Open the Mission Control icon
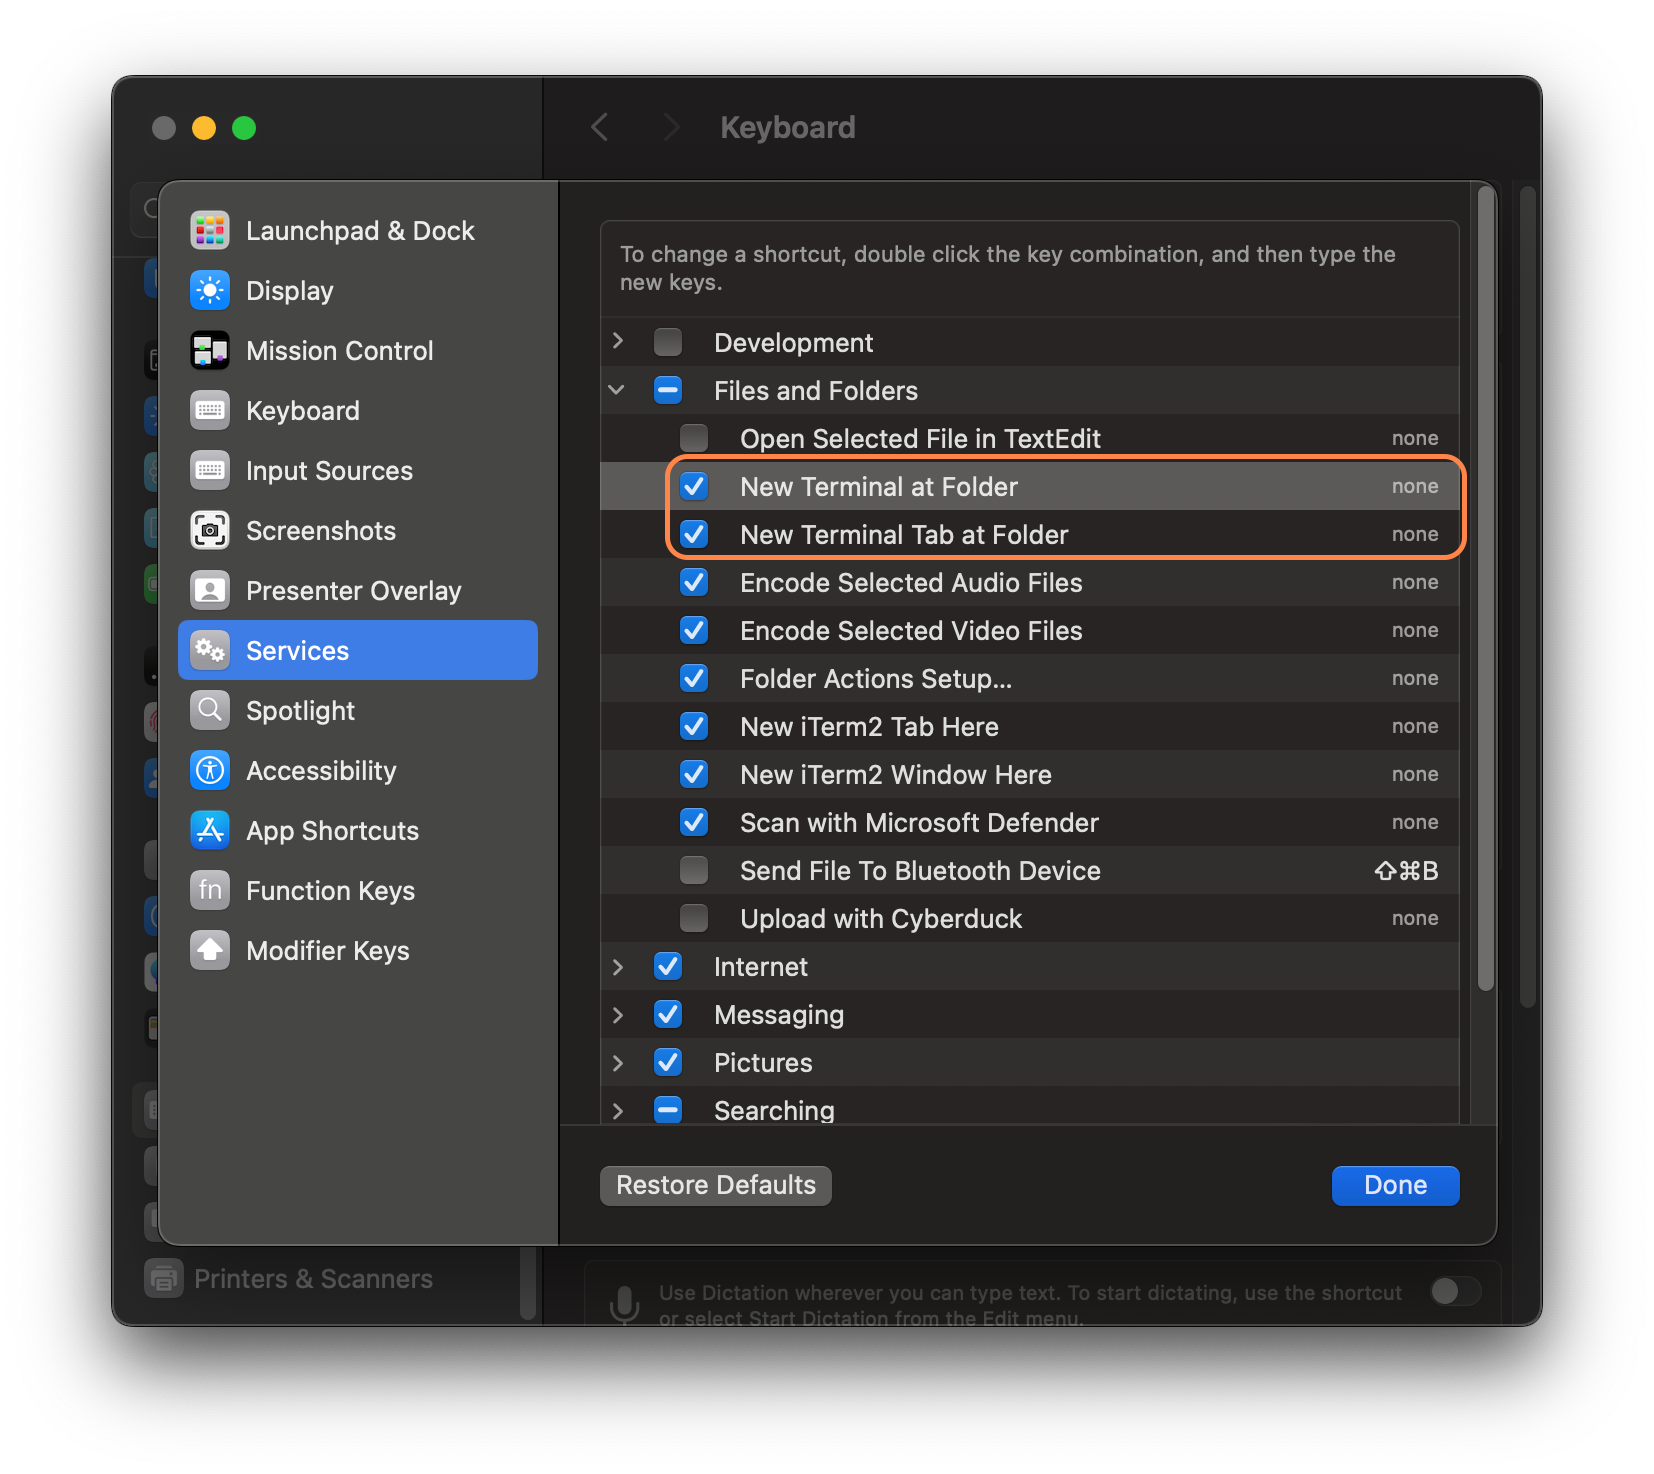1654x1474 pixels. point(210,351)
